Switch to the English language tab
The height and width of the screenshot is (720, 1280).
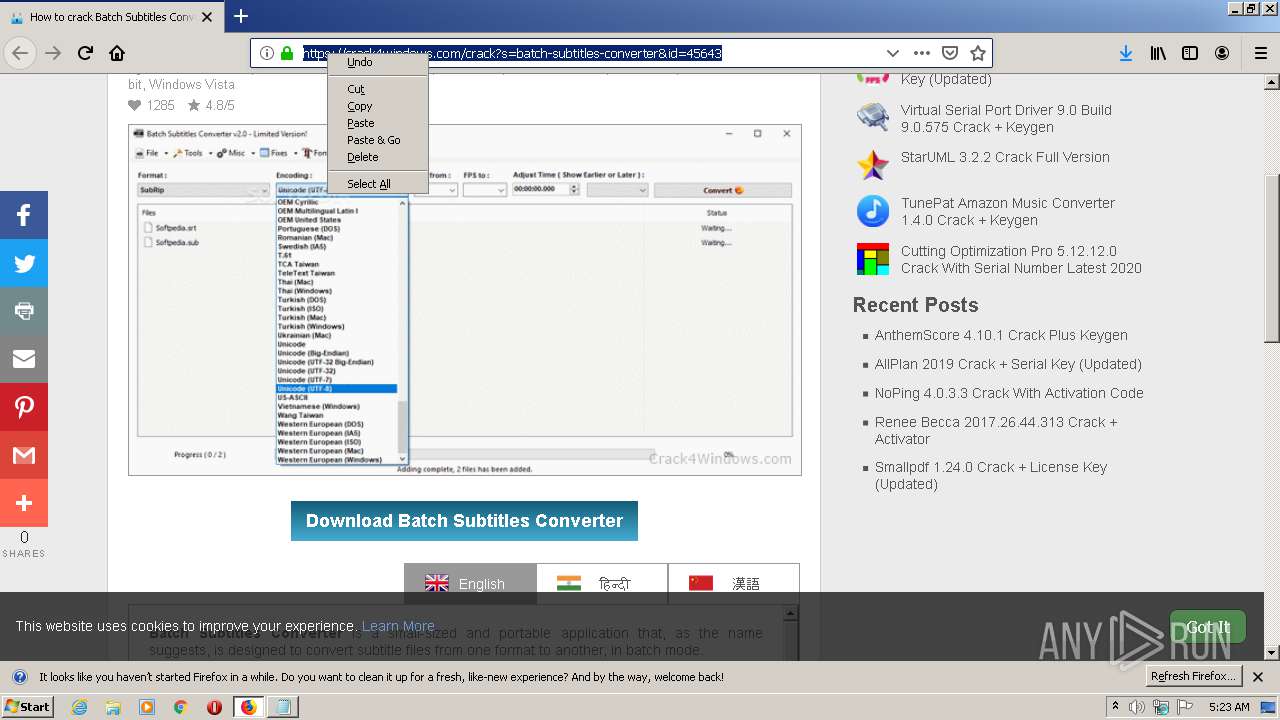pos(470,584)
